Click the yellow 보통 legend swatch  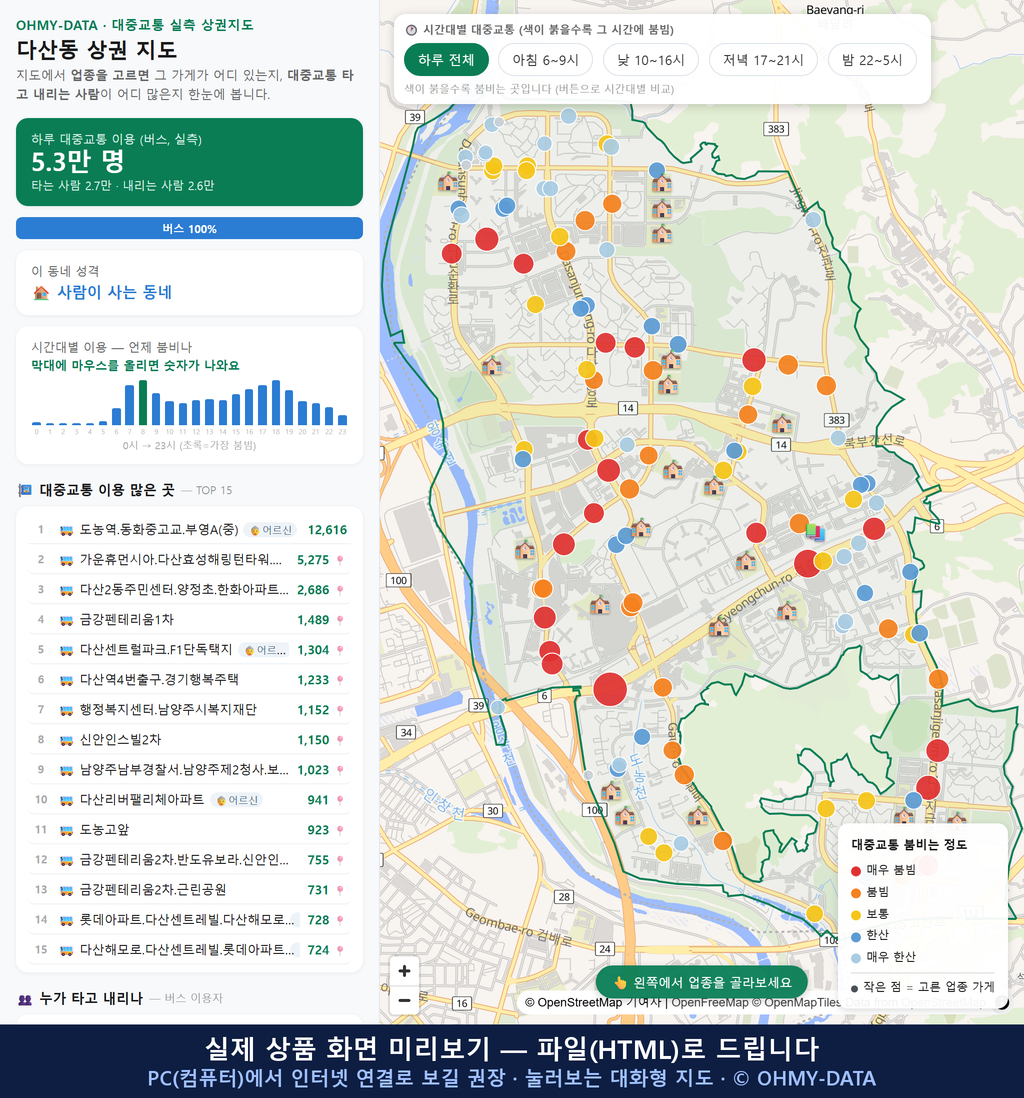(855, 915)
